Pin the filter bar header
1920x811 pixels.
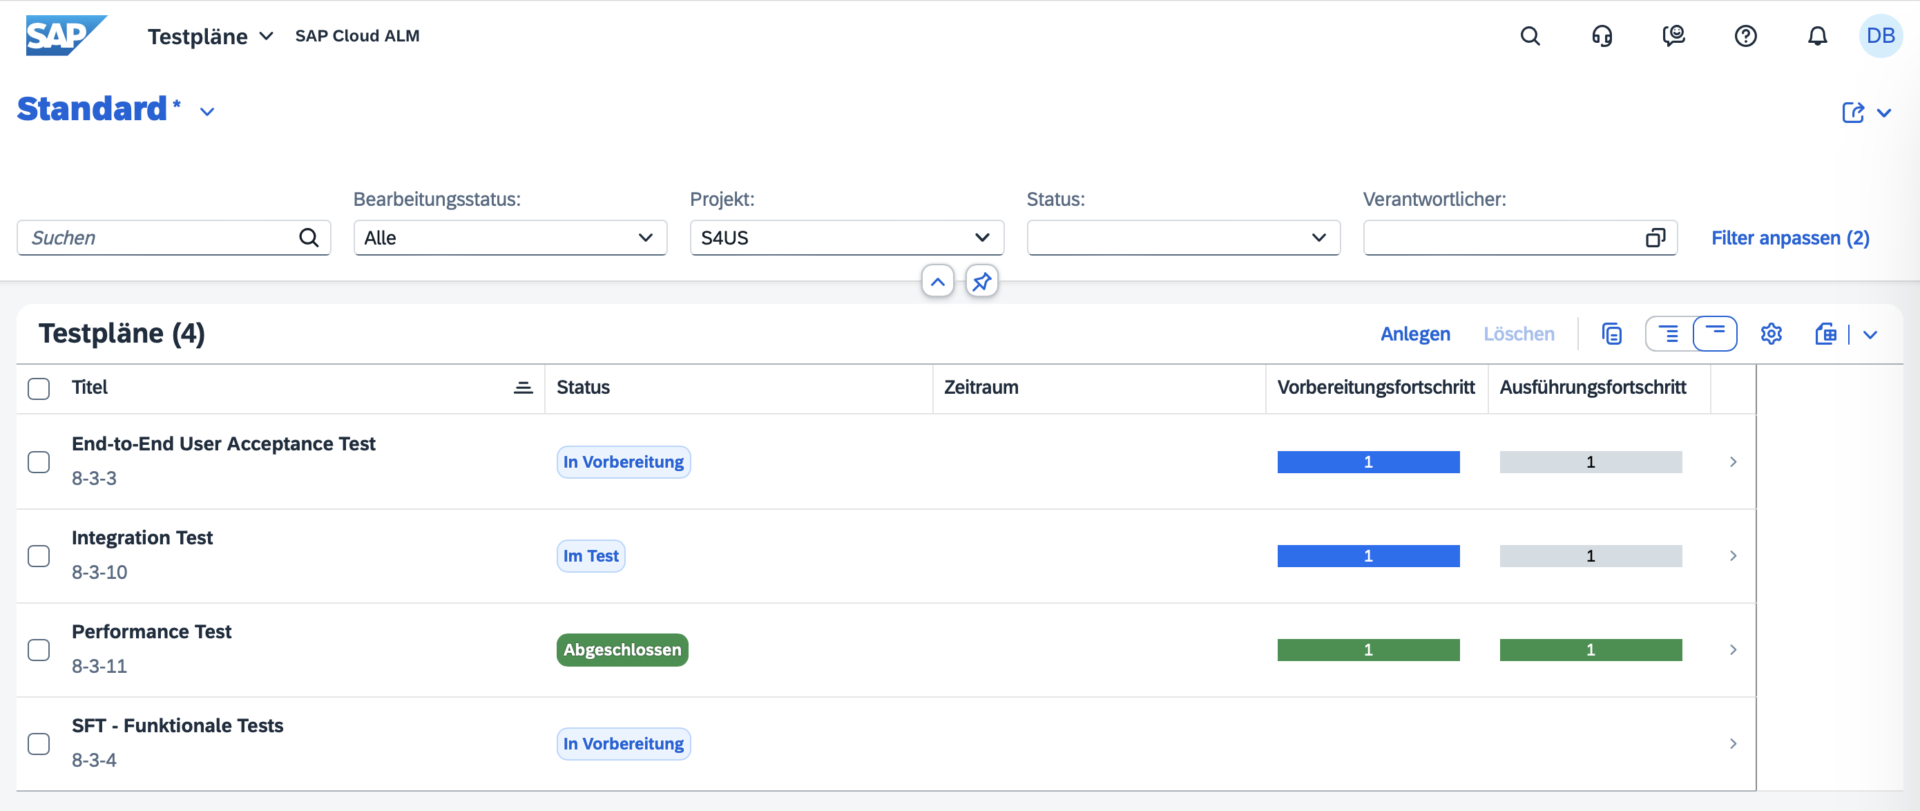pyautogui.click(x=981, y=282)
